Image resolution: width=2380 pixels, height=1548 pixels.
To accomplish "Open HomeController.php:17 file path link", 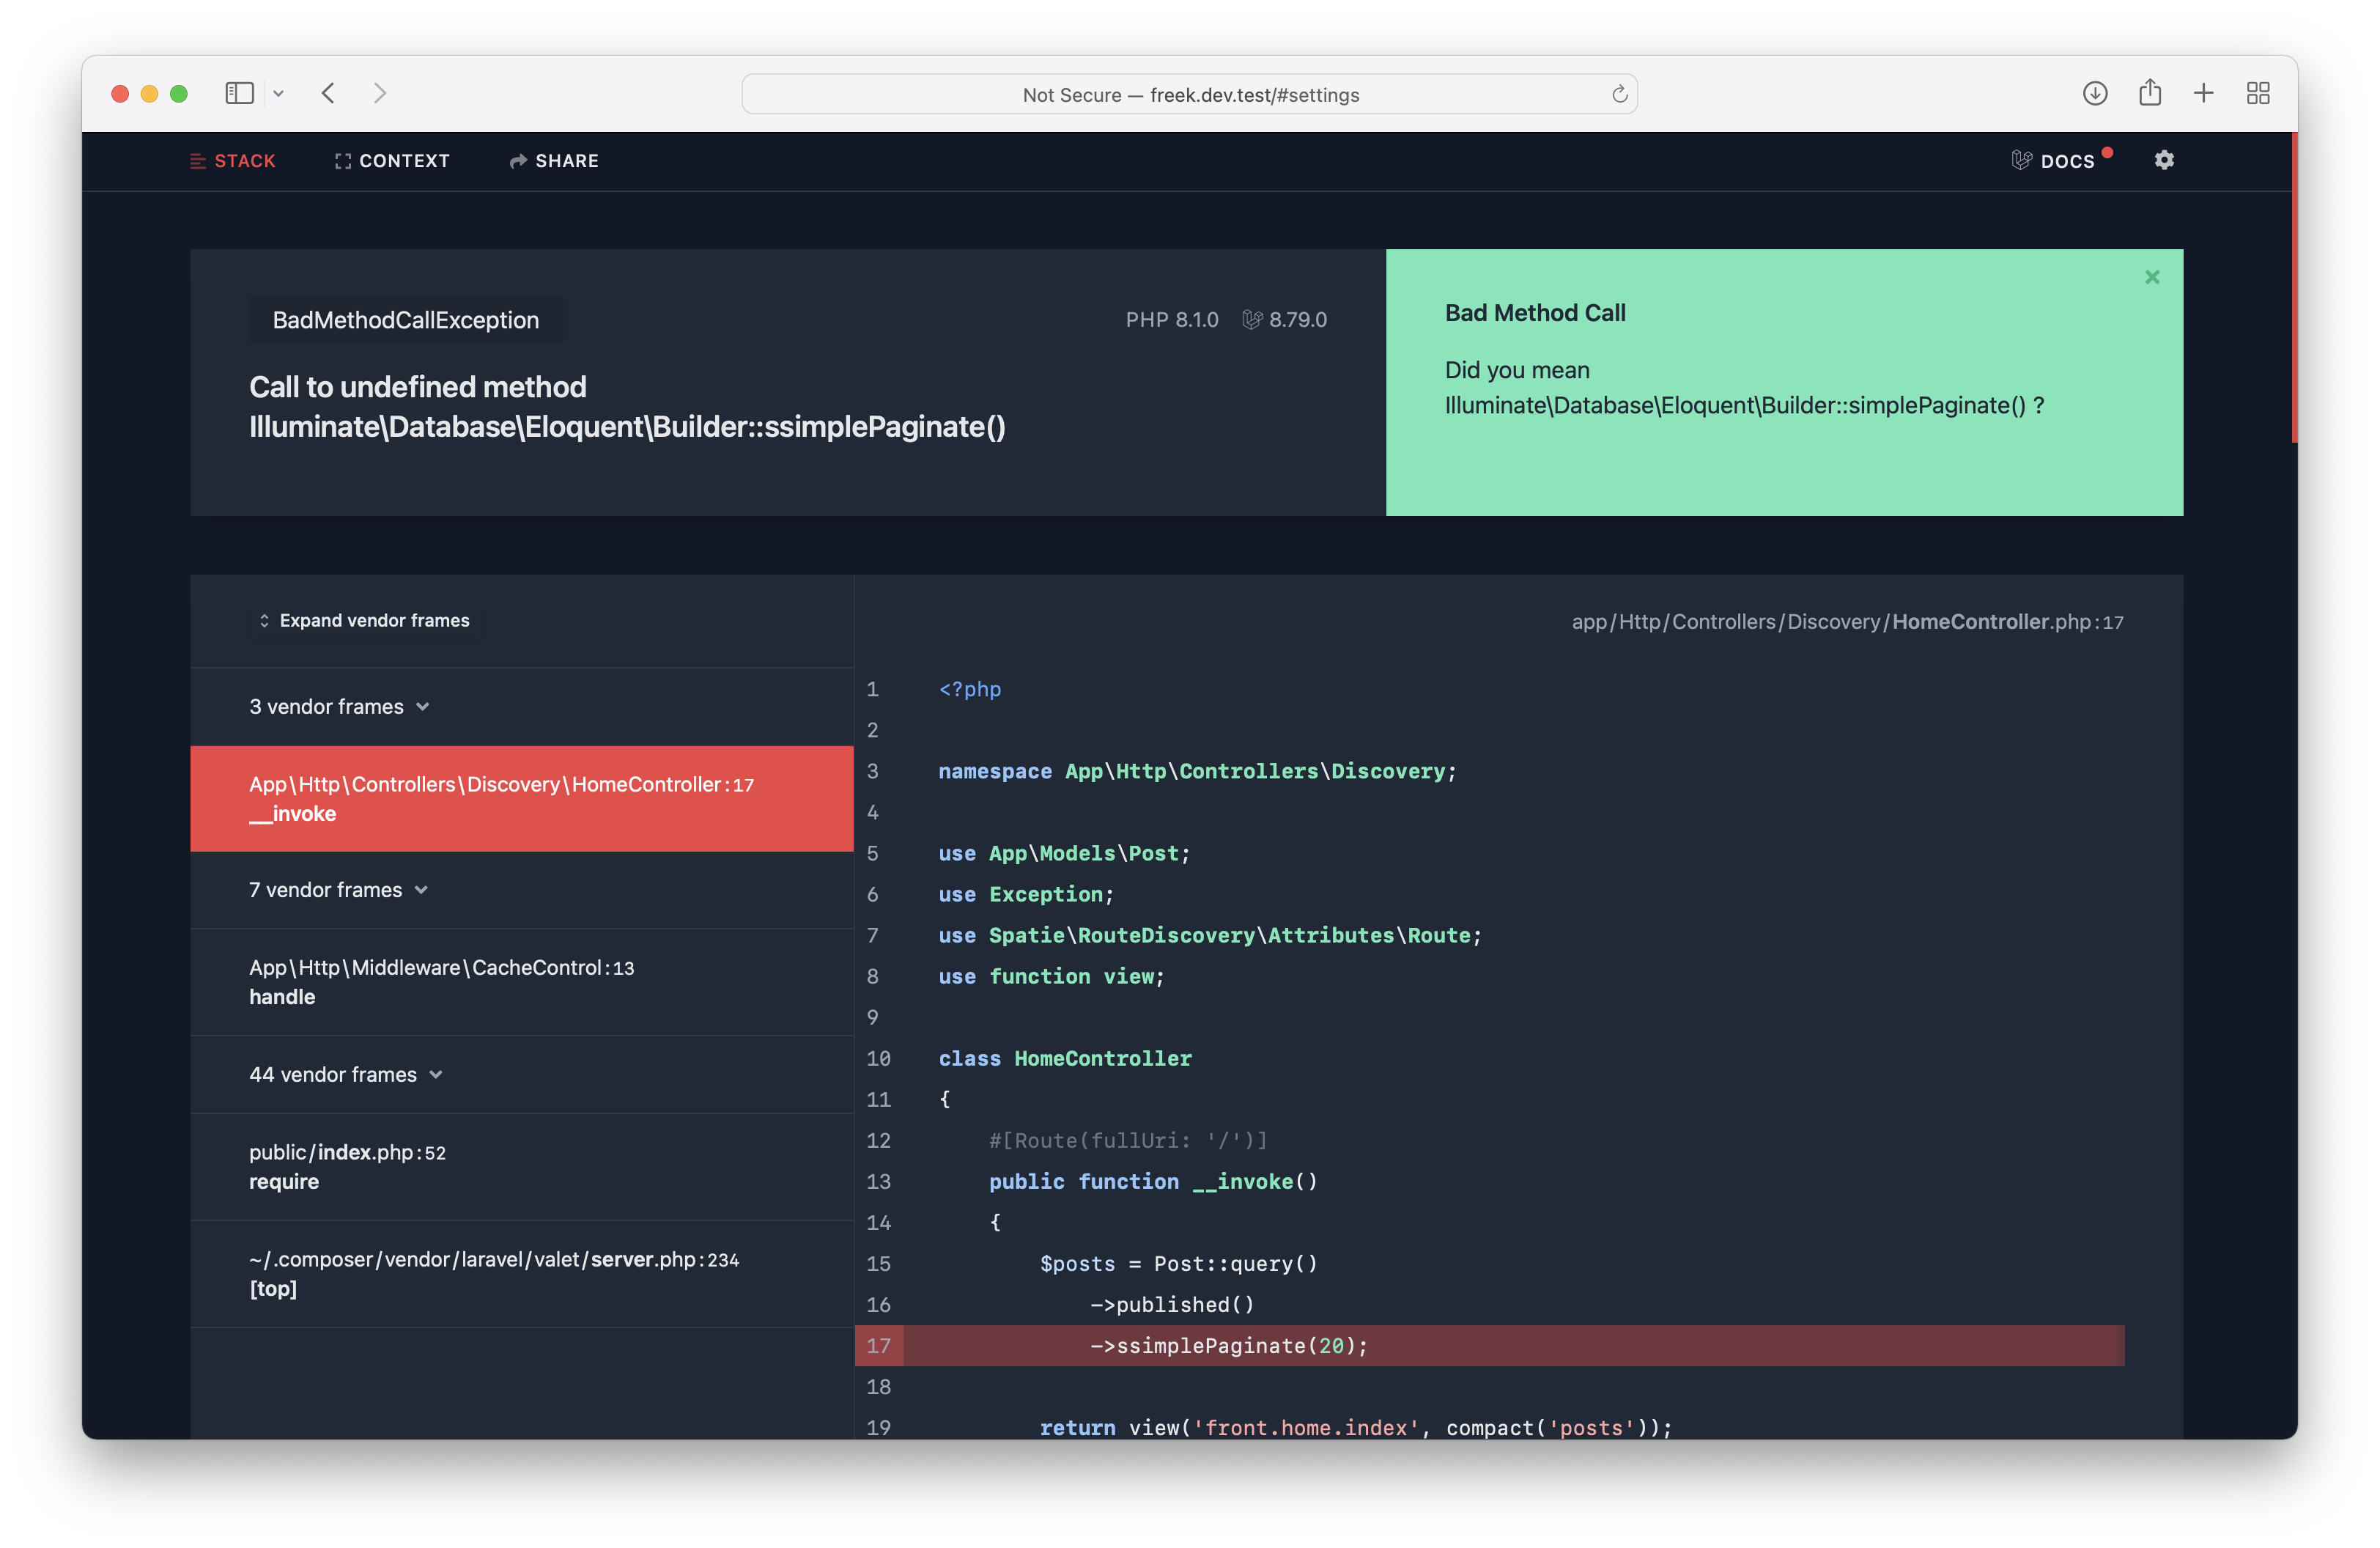I will [x=1847, y=622].
